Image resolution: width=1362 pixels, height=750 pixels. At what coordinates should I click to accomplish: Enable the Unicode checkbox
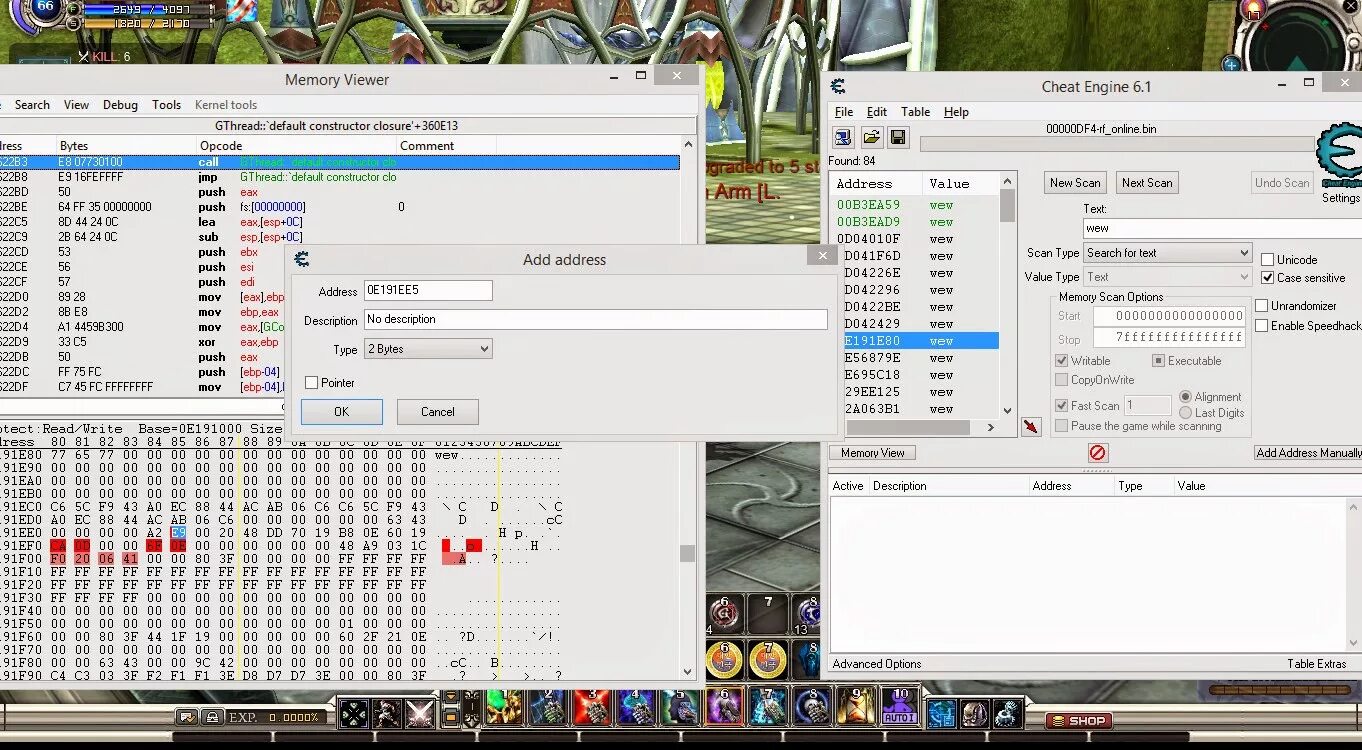point(1267,260)
